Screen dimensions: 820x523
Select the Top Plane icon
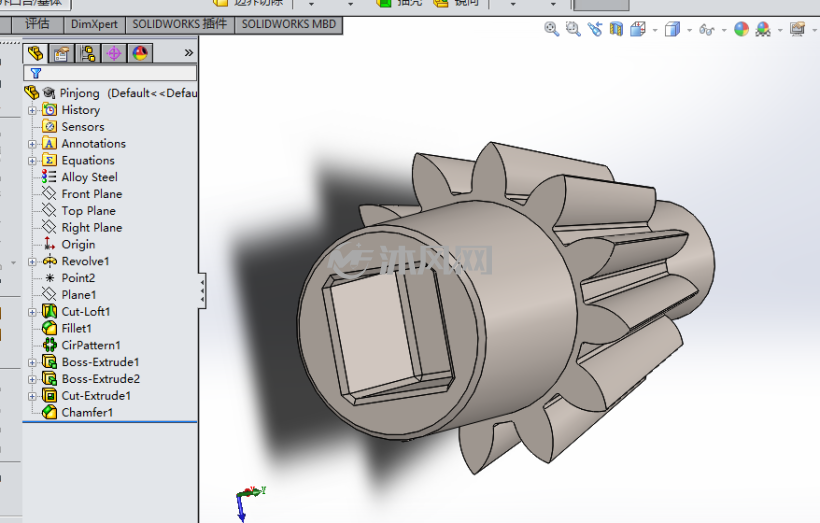click(x=49, y=211)
